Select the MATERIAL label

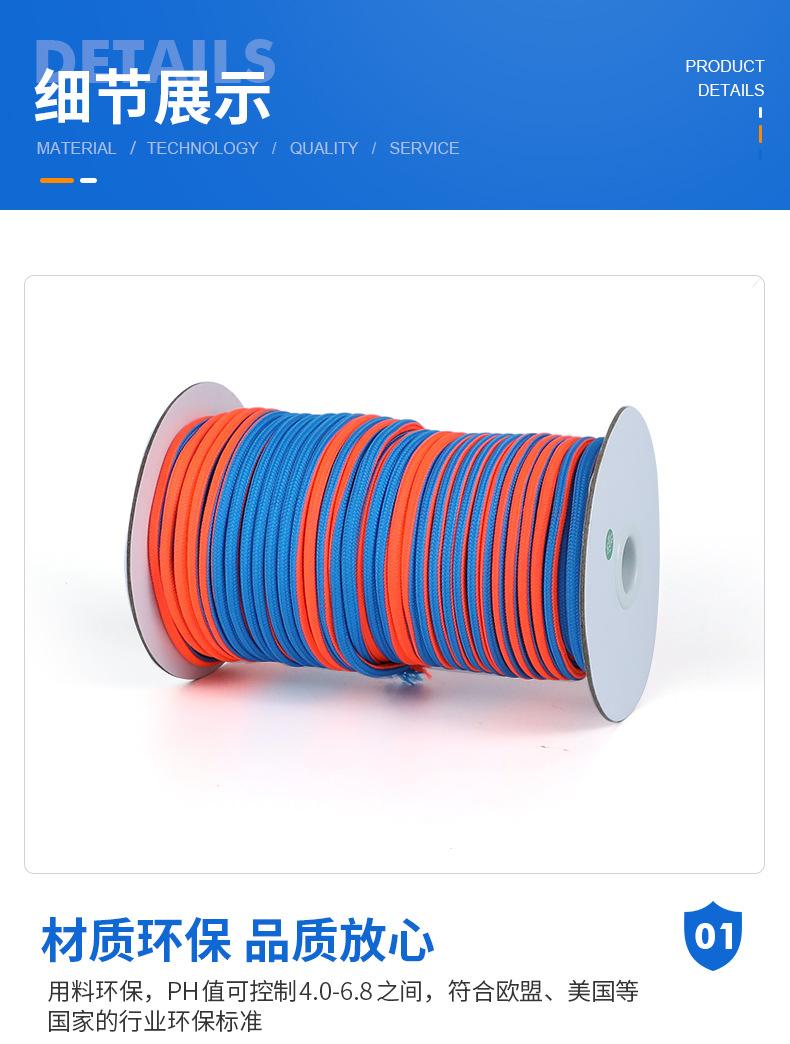coord(76,148)
